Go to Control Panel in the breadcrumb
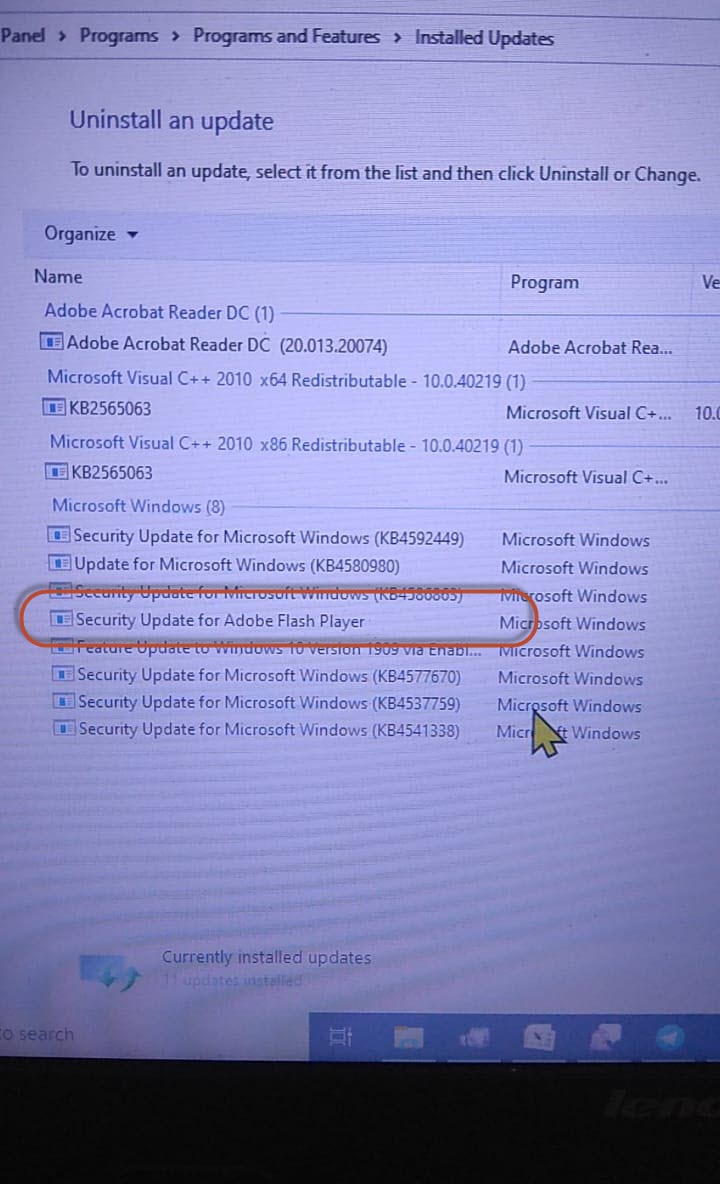Screen dimensions: 720x1184 tap(23, 35)
